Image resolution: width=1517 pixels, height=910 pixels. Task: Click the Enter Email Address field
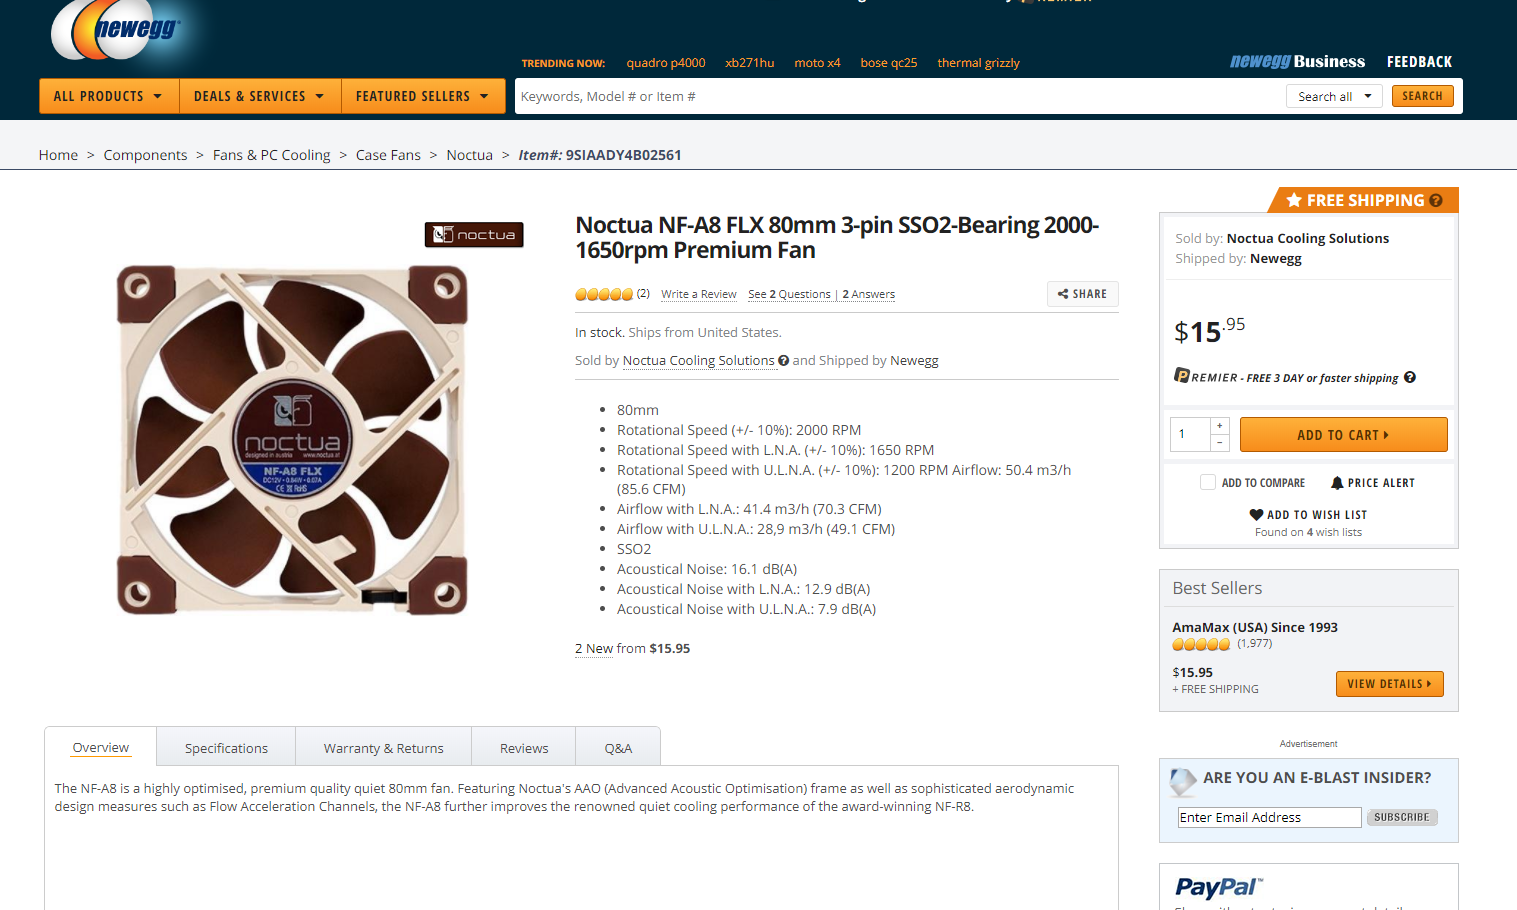click(x=1269, y=817)
